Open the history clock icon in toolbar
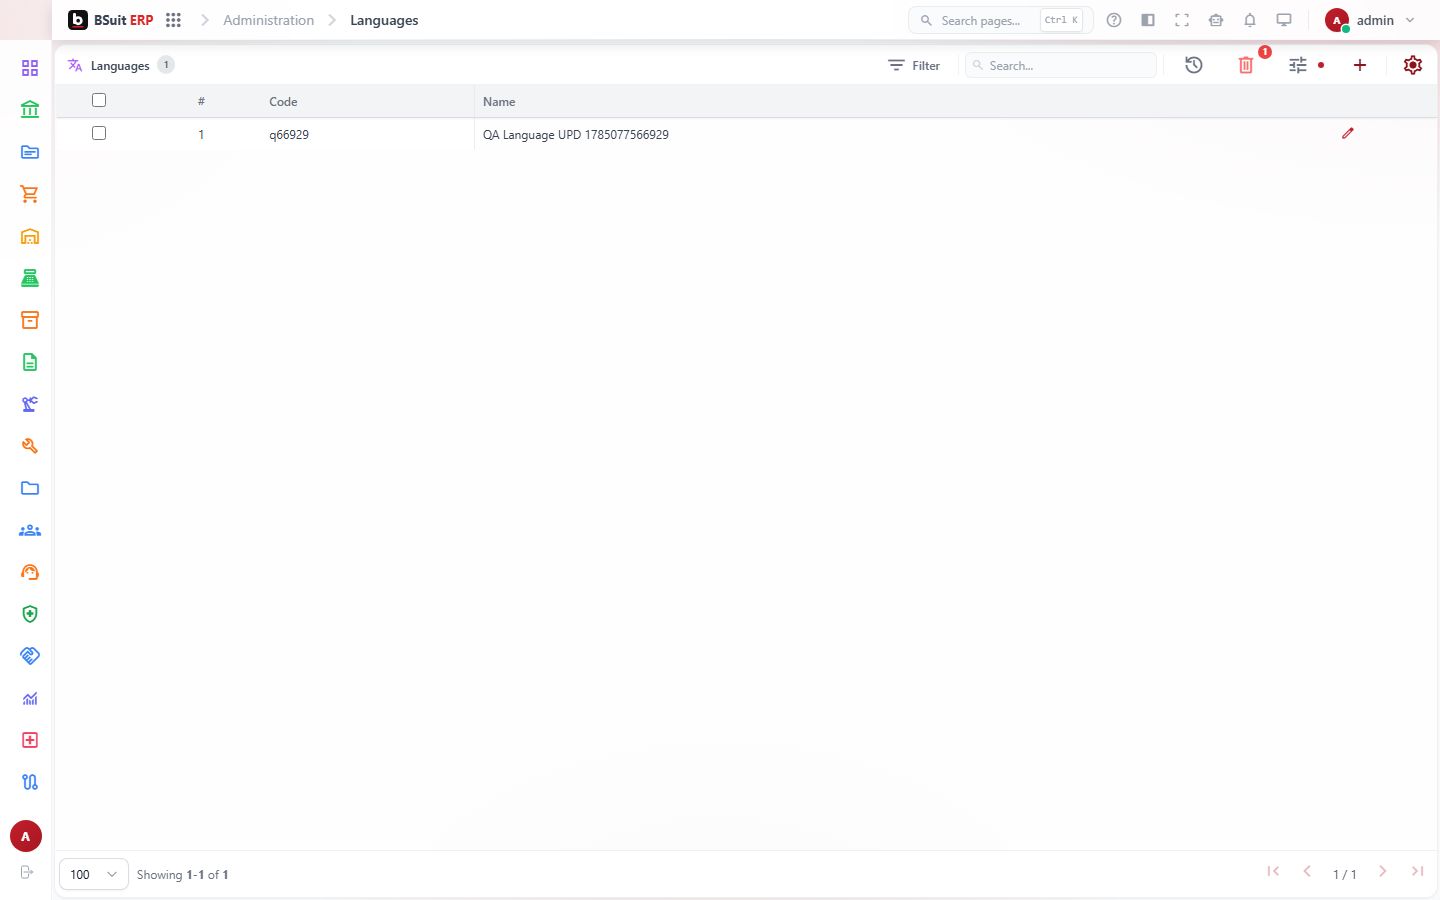The height and width of the screenshot is (900, 1440). pyautogui.click(x=1194, y=65)
